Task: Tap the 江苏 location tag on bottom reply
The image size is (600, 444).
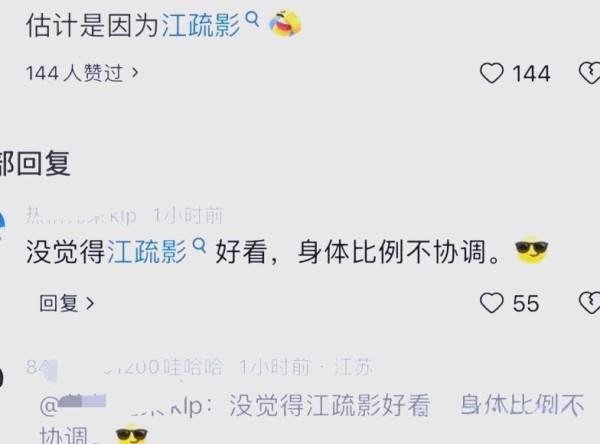Action: point(353,367)
